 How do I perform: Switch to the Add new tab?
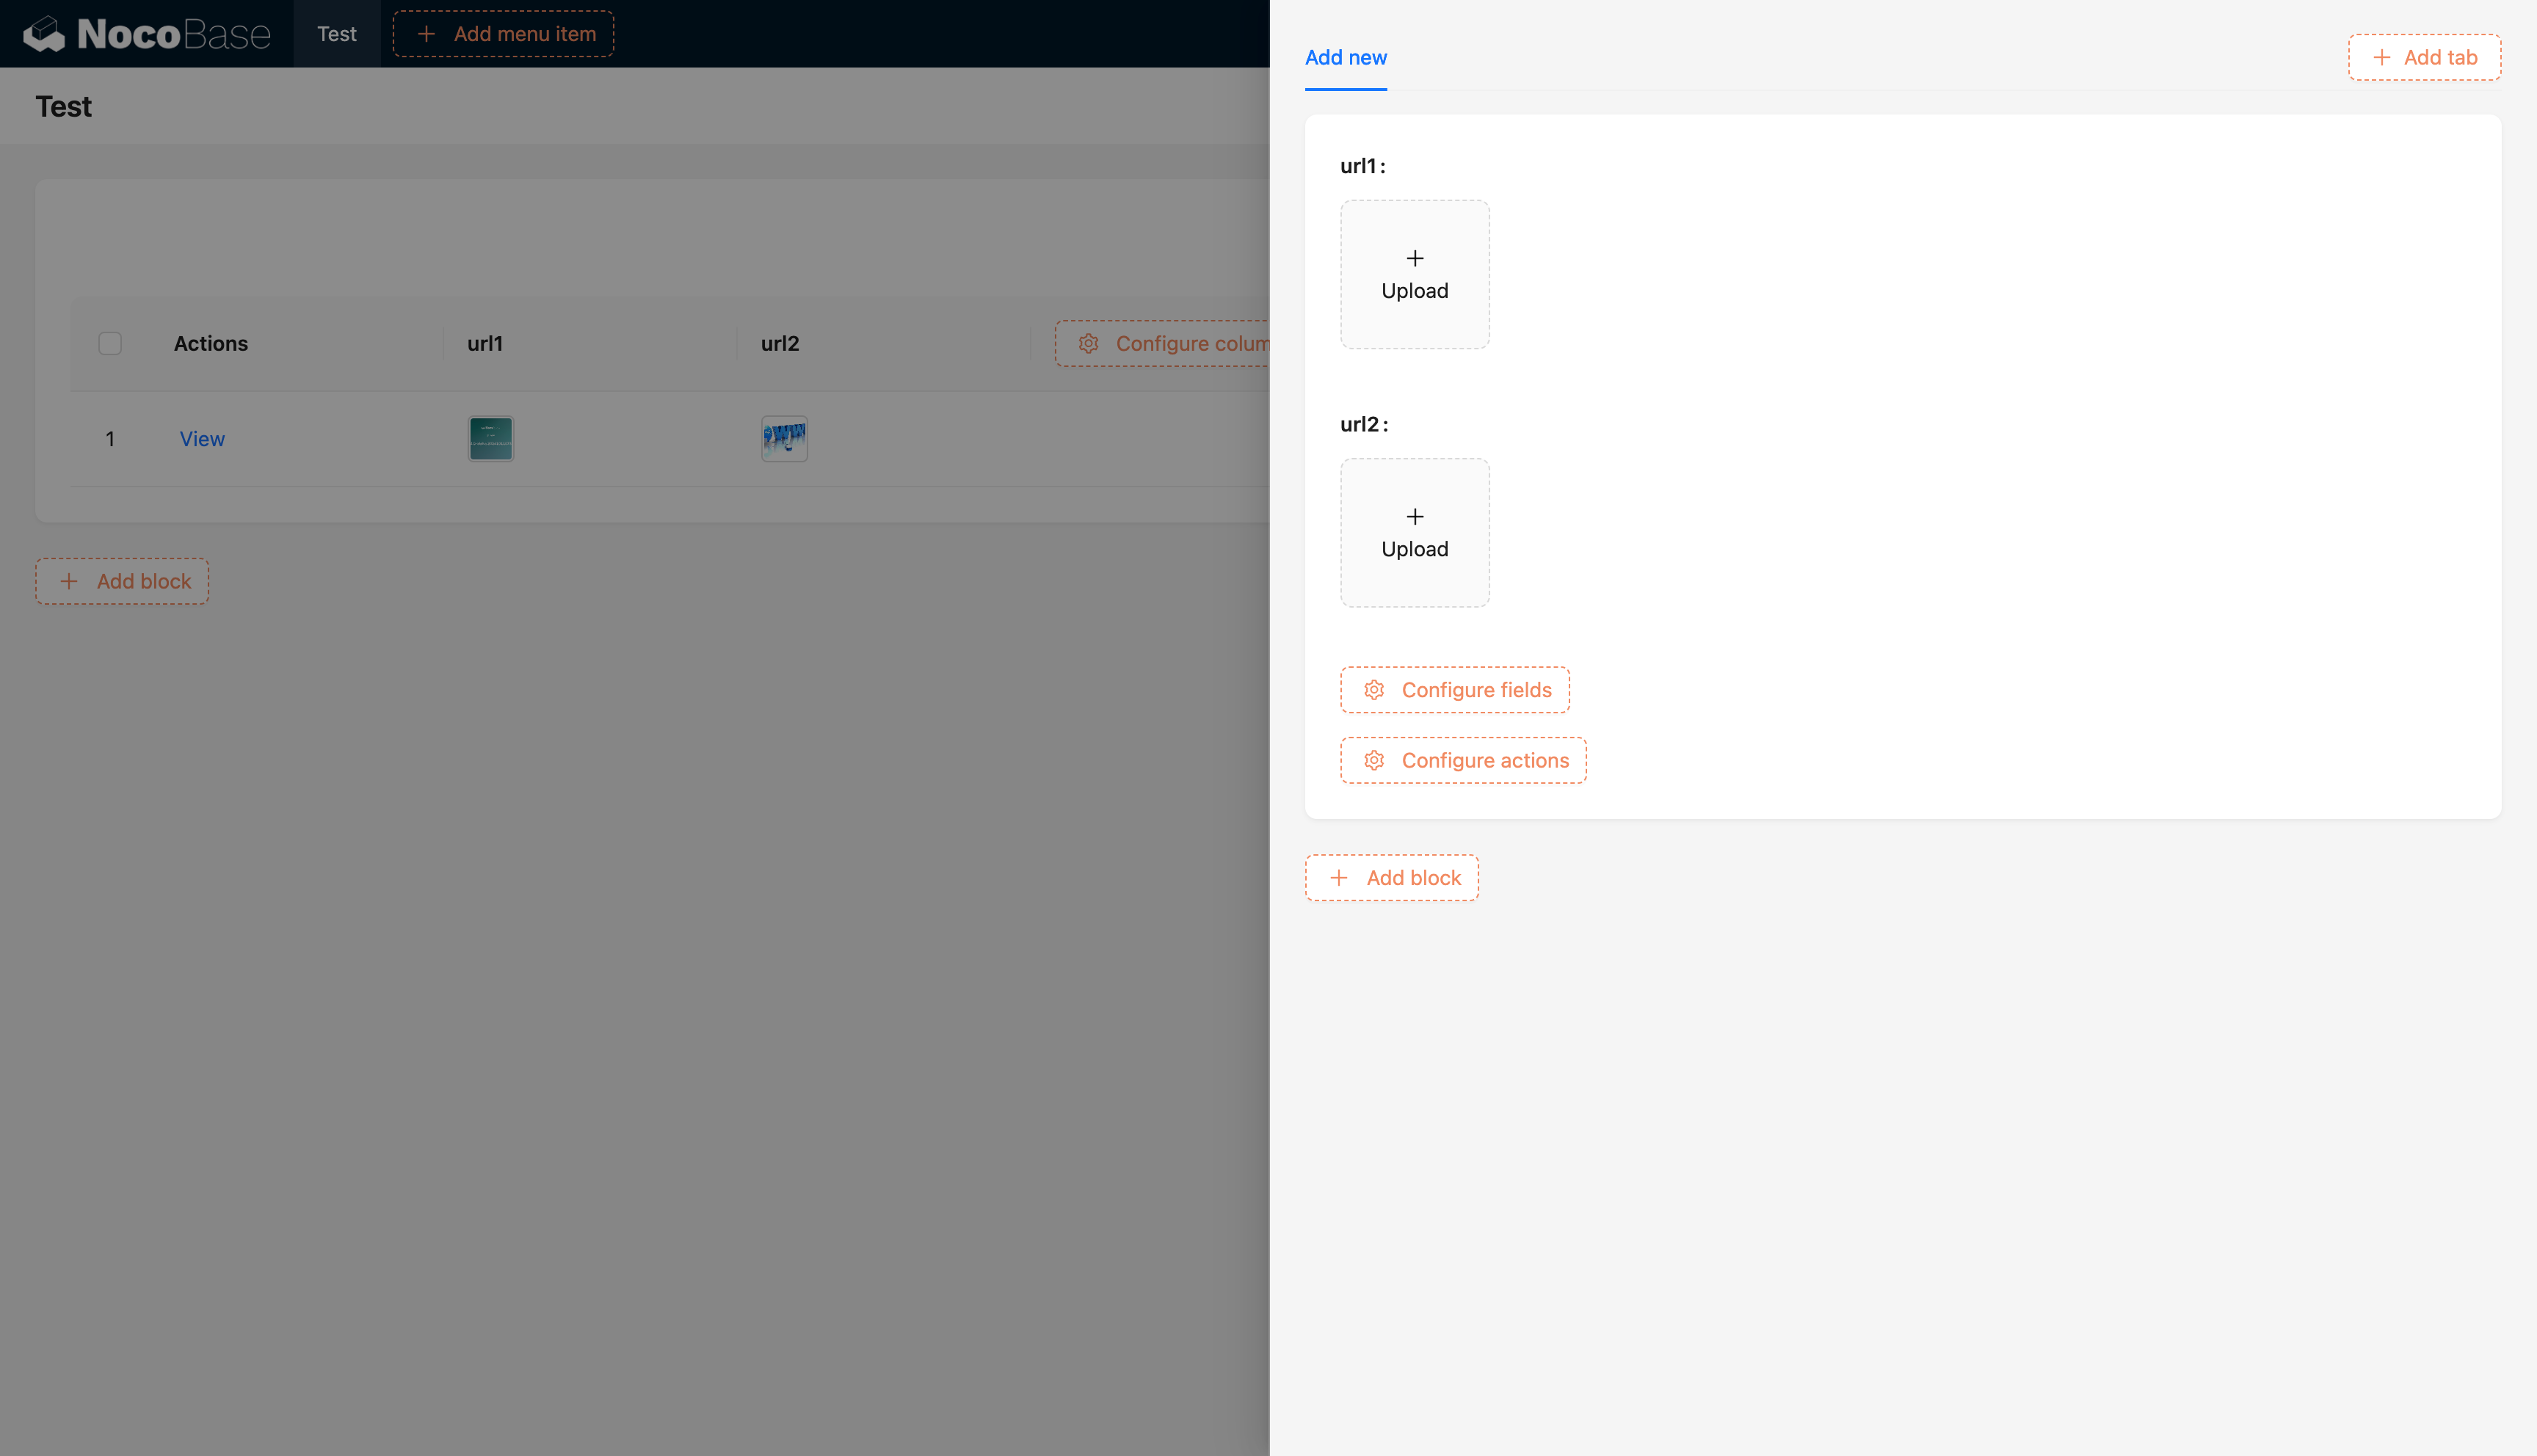click(1345, 58)
